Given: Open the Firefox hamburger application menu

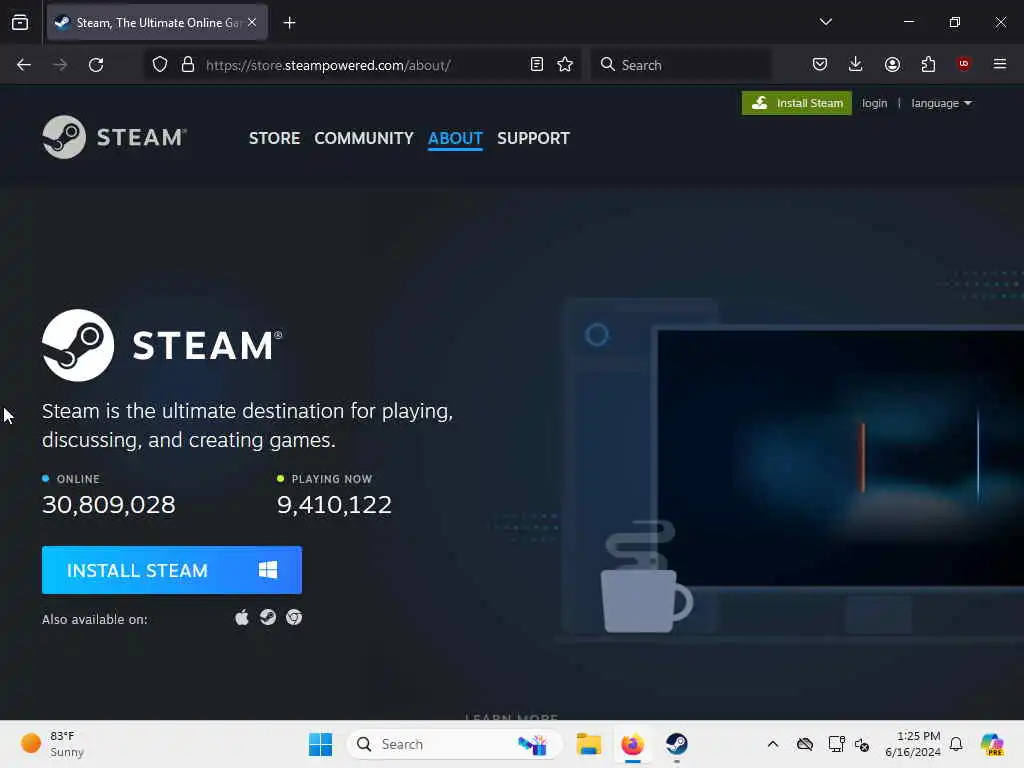Looking at the screenshot, I should pos(1000,64).
